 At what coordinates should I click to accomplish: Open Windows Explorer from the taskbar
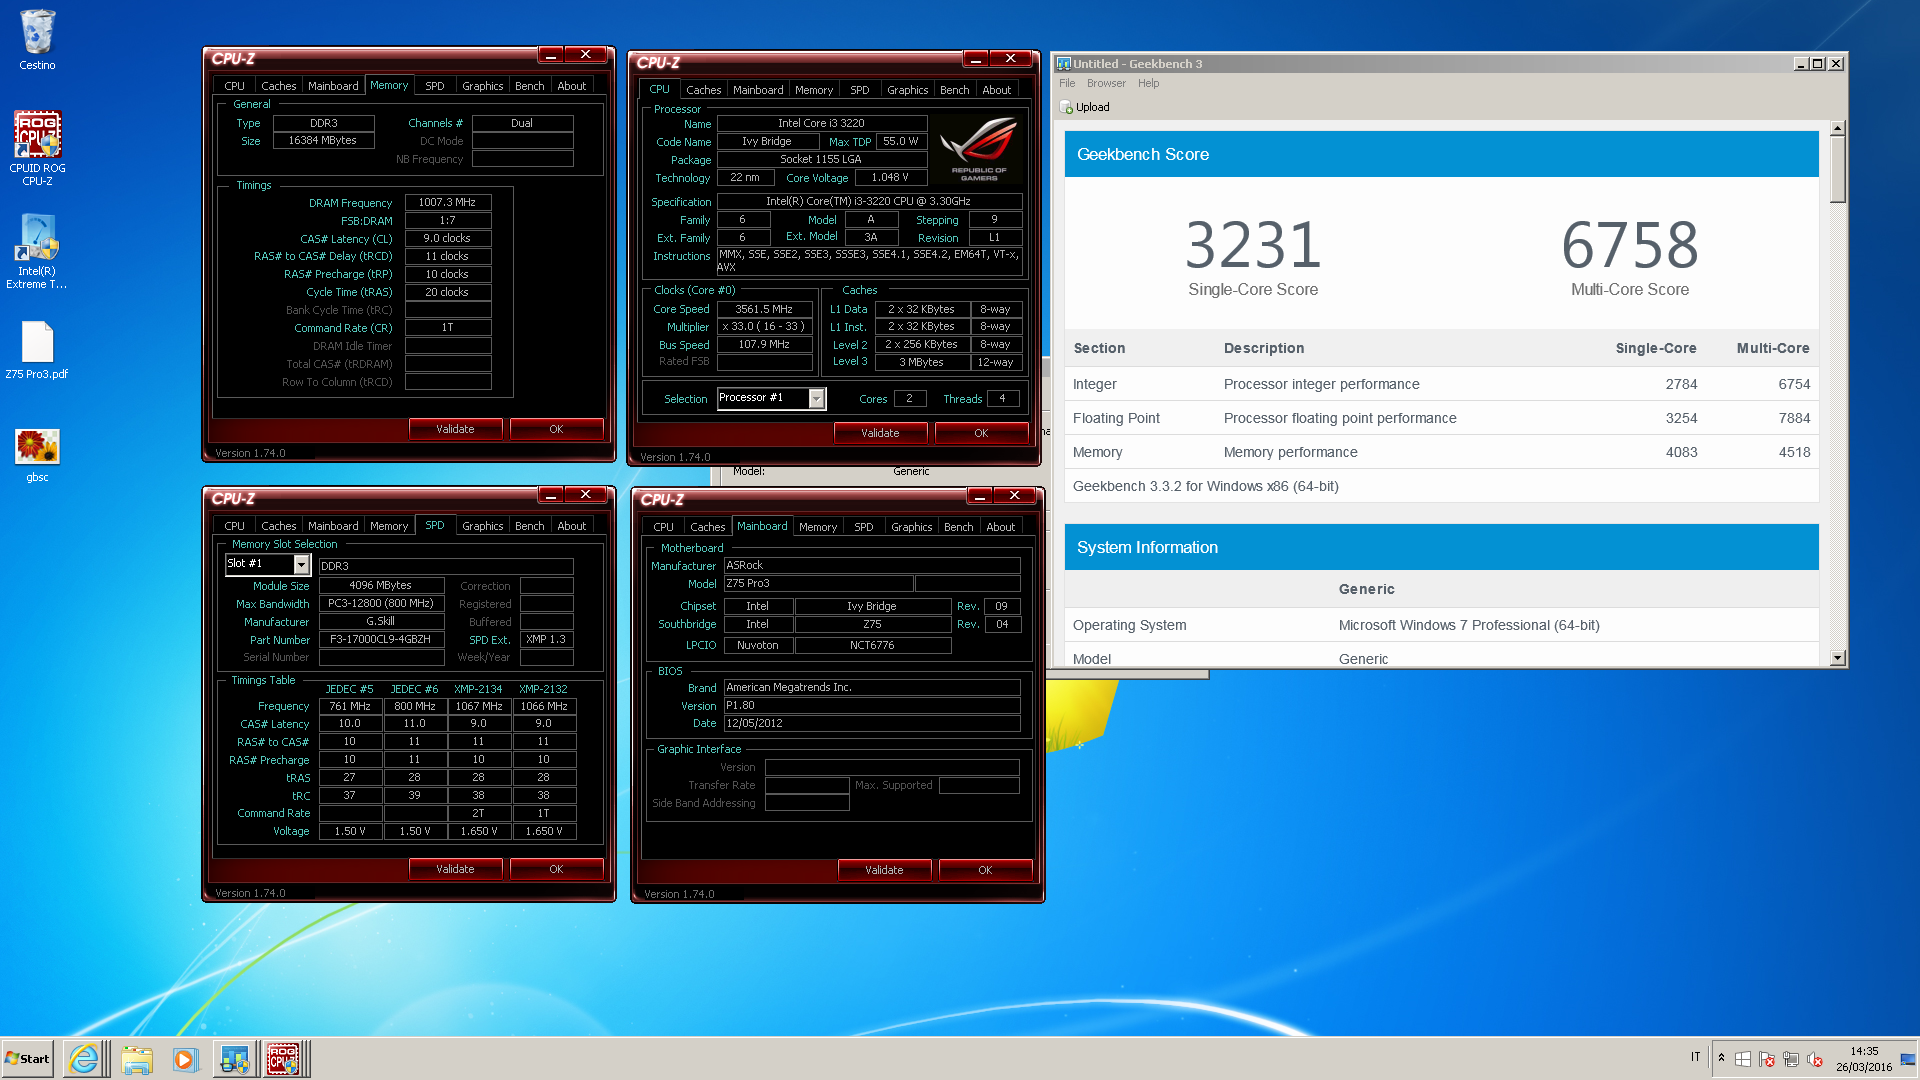pyautogui.click(x=136, y=1059)
